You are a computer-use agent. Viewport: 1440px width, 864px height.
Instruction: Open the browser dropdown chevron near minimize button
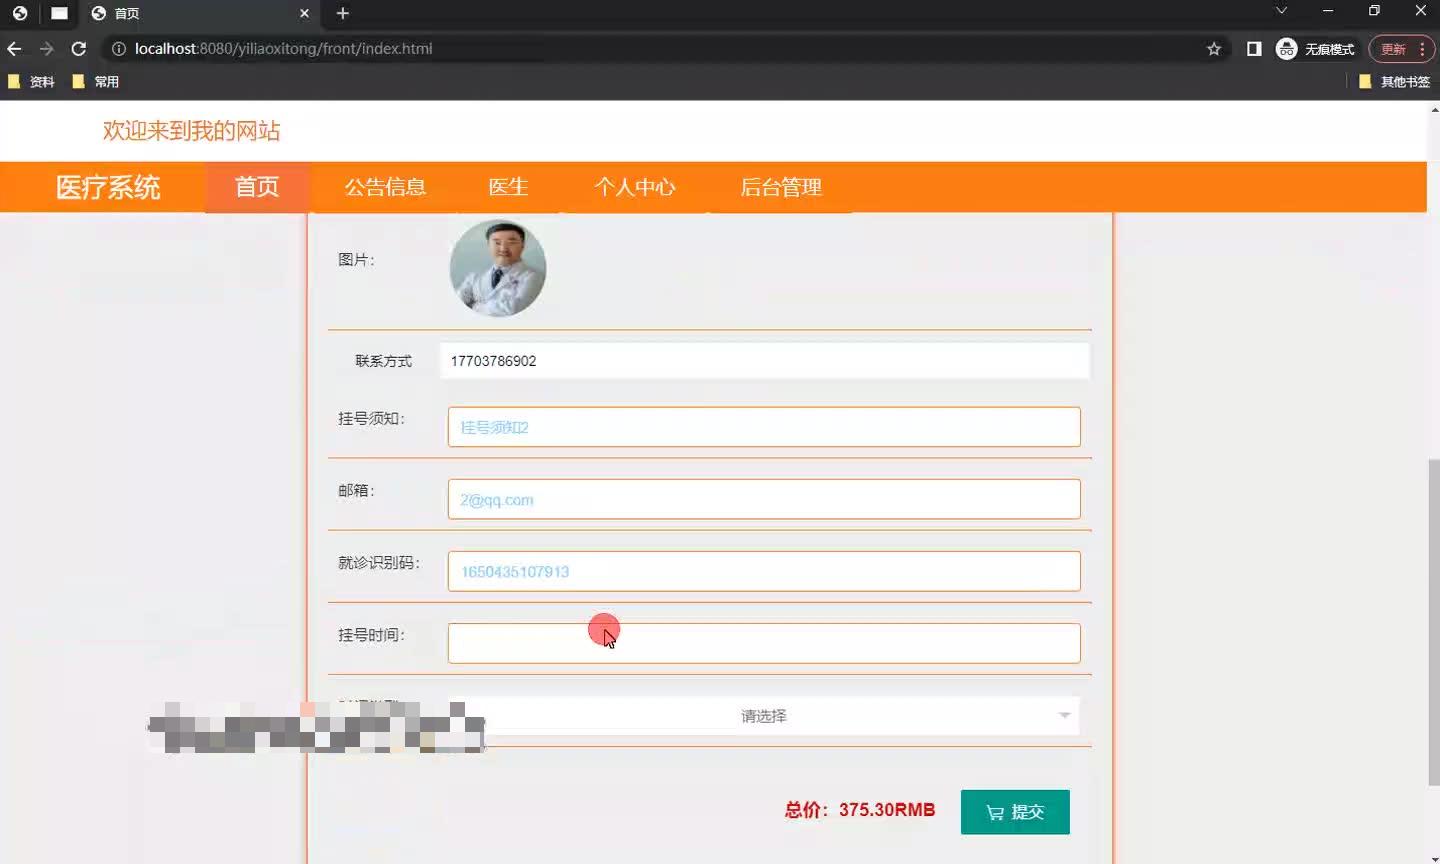(1281, 11)
